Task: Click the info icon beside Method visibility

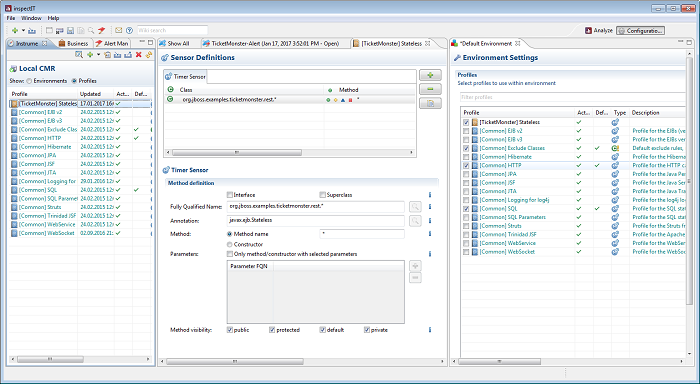Action: click(430, 330)
